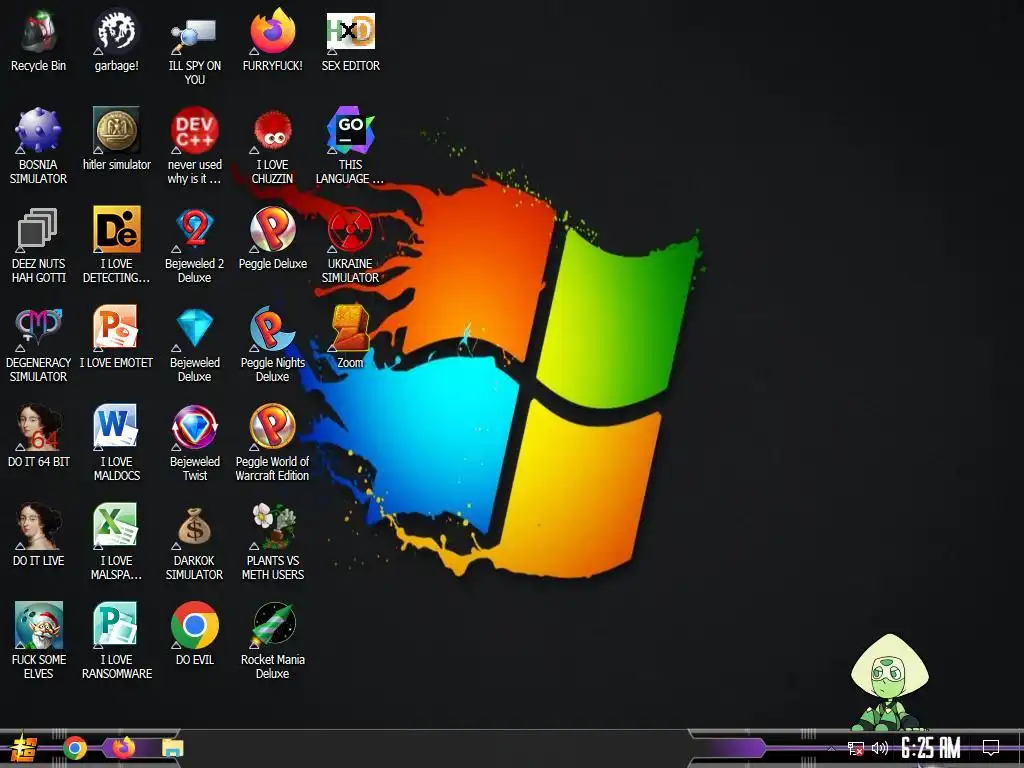Viewport: 1024px width, 768px height.
Task: Open Firefox from the taskbar
Action: click(124, 748)
